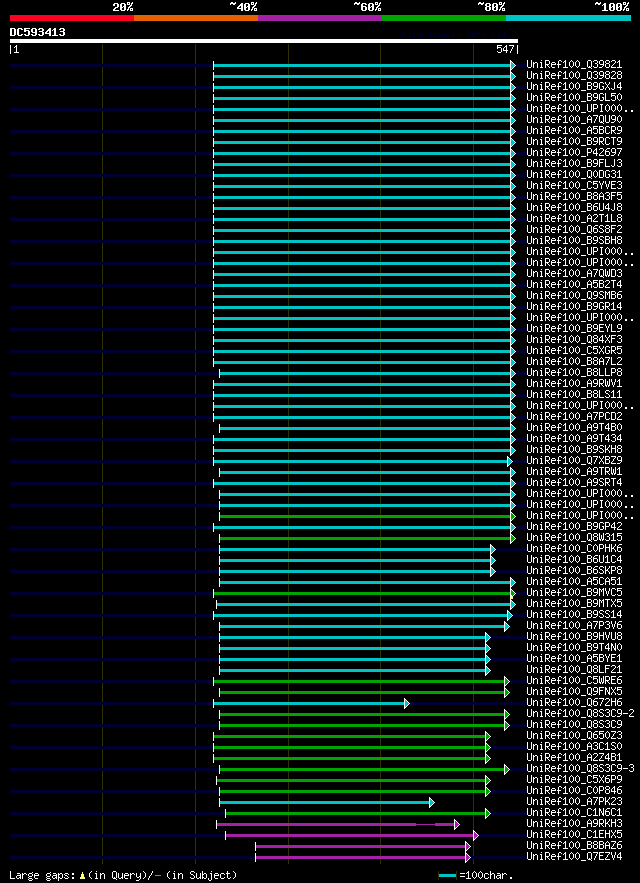Select the UniRef100_B9EYL9 label

[574, 328]
